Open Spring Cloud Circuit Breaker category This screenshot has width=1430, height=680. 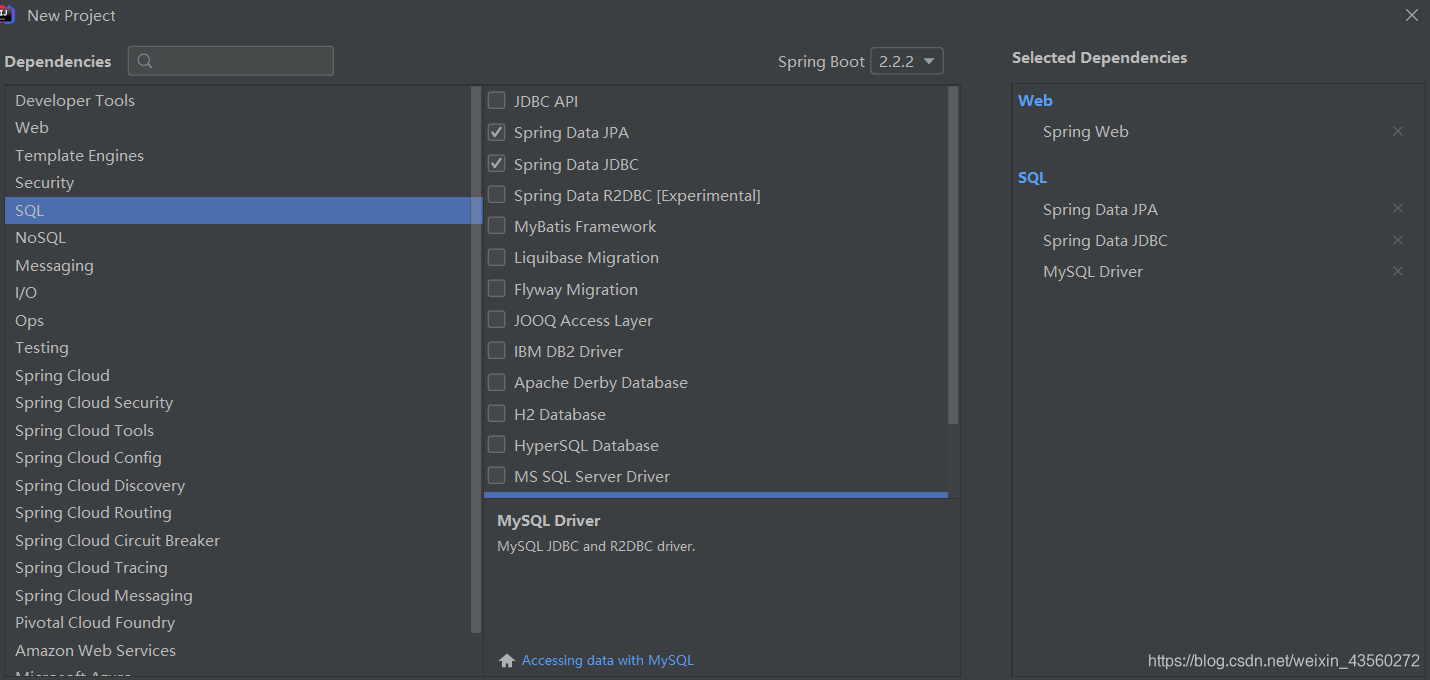point(238,540)
